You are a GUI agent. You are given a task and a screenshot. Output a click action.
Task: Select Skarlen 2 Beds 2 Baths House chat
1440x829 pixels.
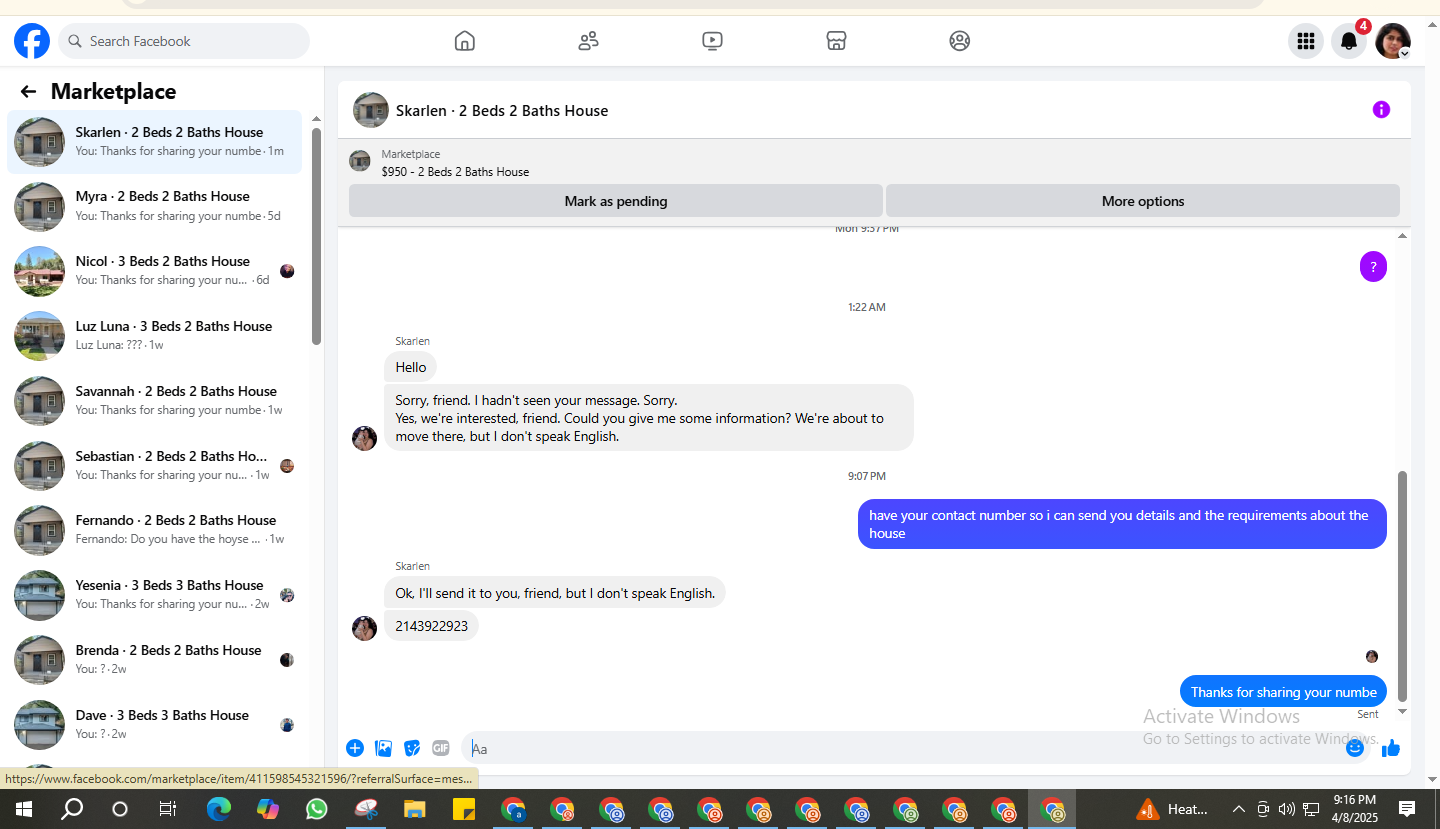point(155,142)
